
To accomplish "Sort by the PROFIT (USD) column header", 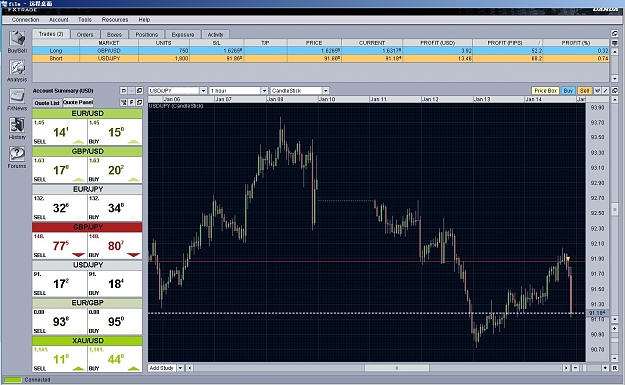I will pyautogui.click(x=437, y=43).
